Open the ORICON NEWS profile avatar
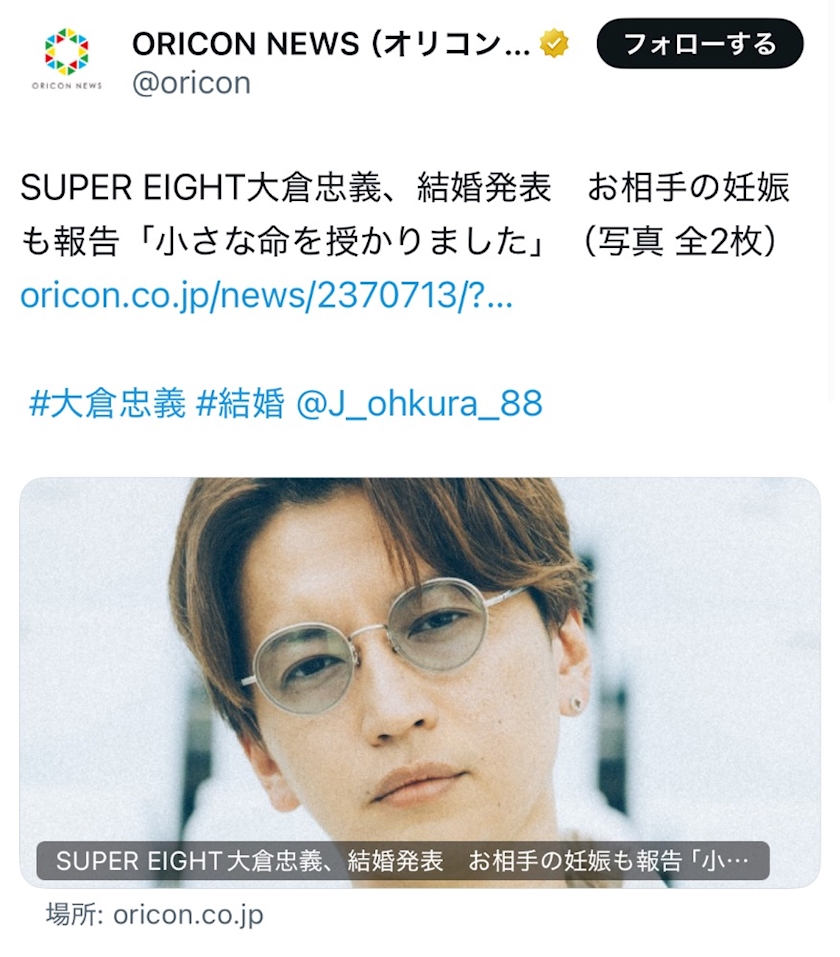Viewport: 840px width, 957px height. [67, 59]
